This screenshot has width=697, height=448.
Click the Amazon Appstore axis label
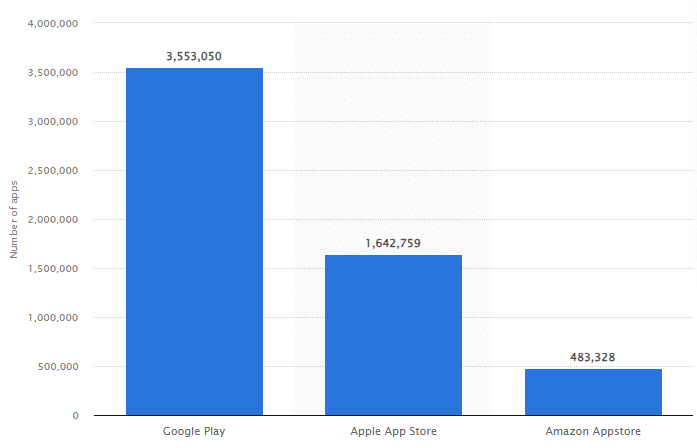[x=593, y=431]
